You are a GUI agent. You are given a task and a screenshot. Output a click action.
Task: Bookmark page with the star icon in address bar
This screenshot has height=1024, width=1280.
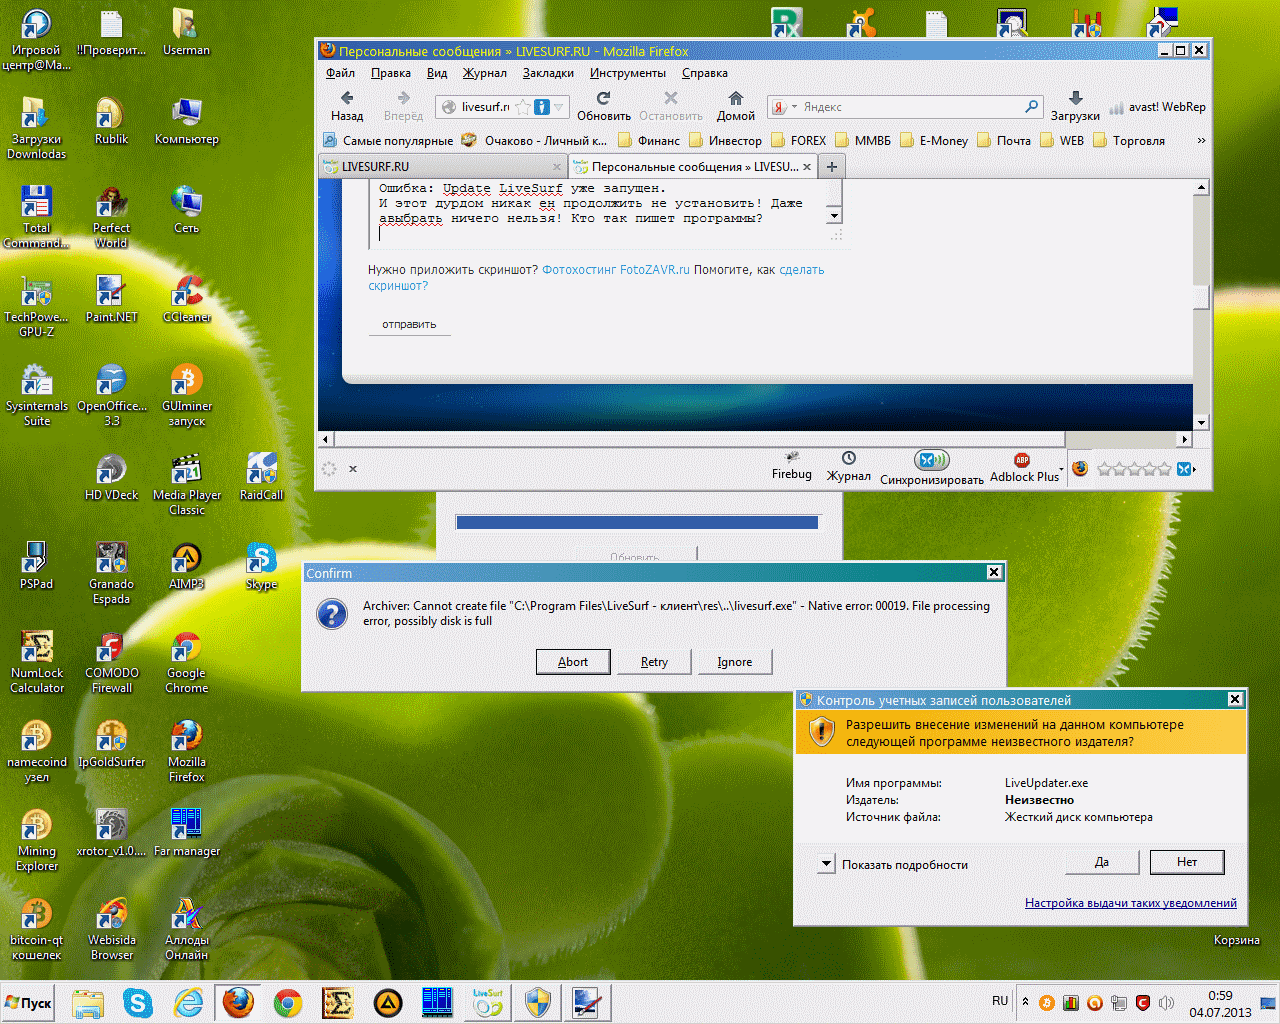(x=524, y=107)
